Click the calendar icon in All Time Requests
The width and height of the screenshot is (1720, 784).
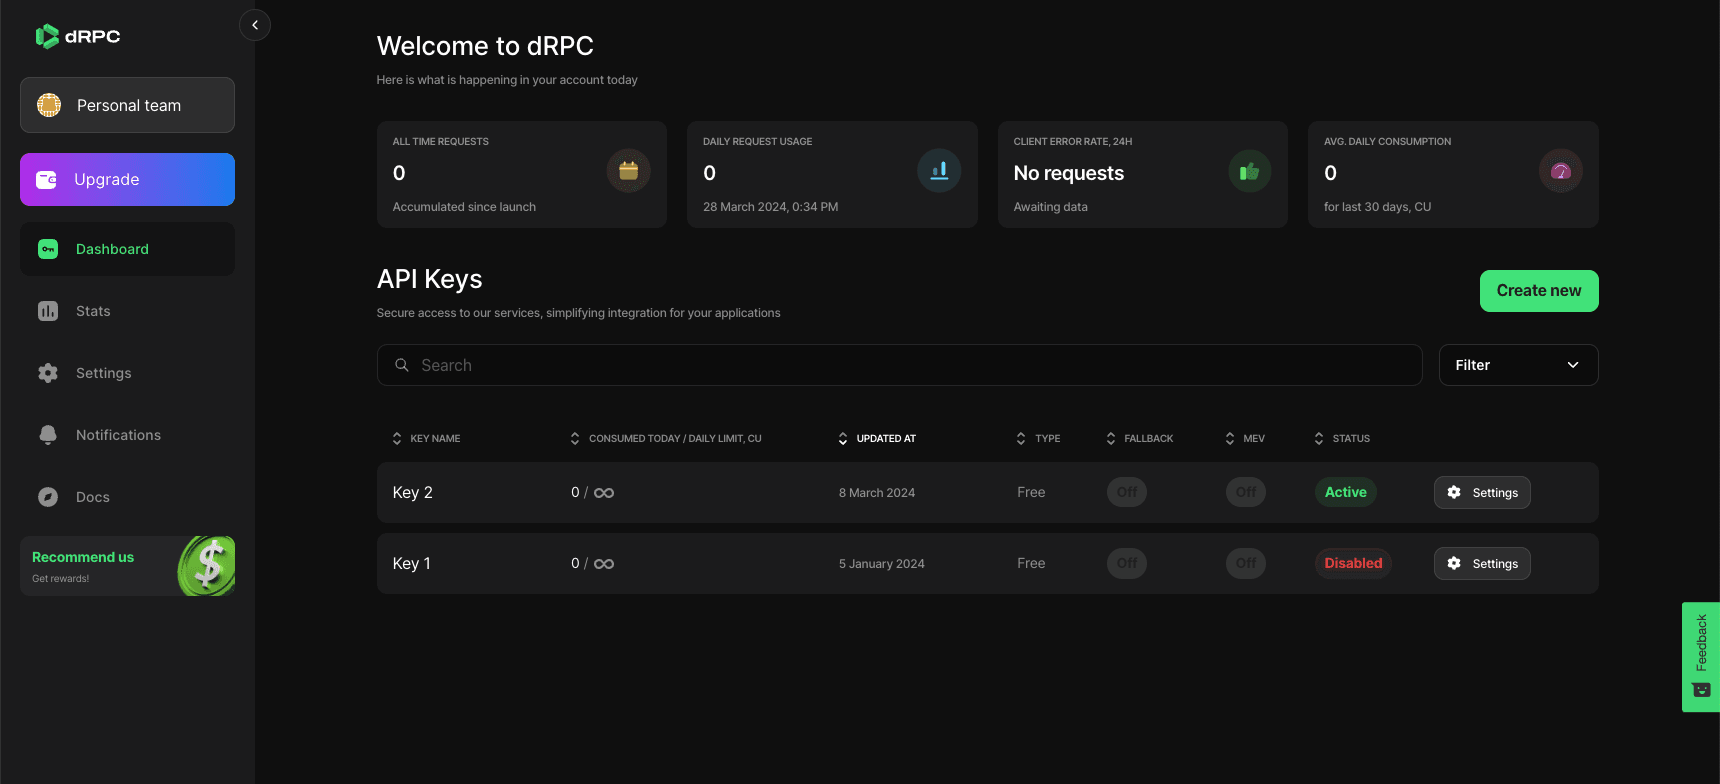(x=628, y=171)
